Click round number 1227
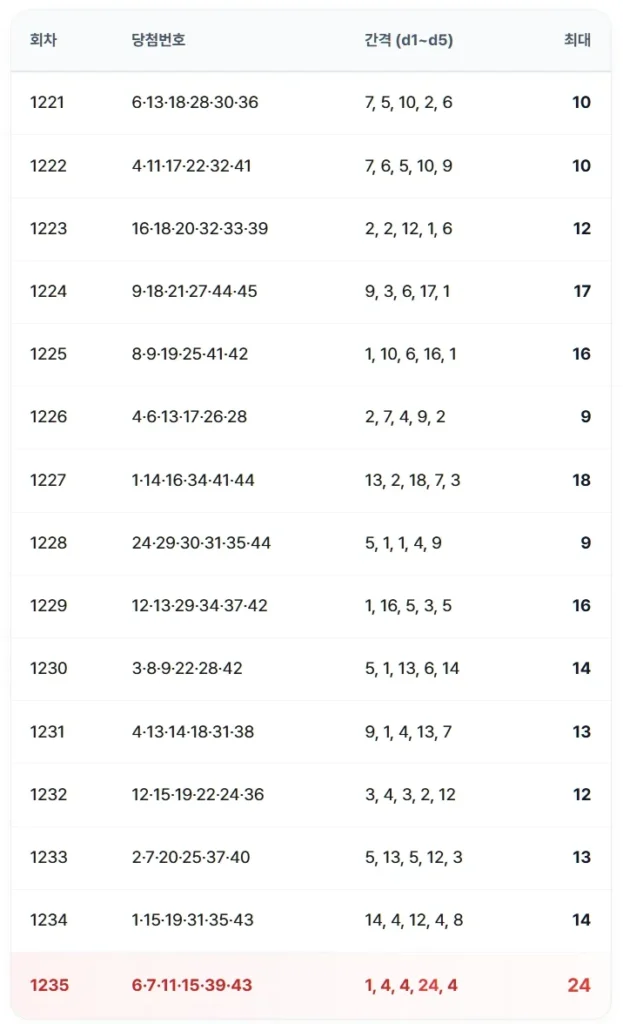Image resolution: width=623 pixels, height=1024 pixels. [x=48, y=480]
